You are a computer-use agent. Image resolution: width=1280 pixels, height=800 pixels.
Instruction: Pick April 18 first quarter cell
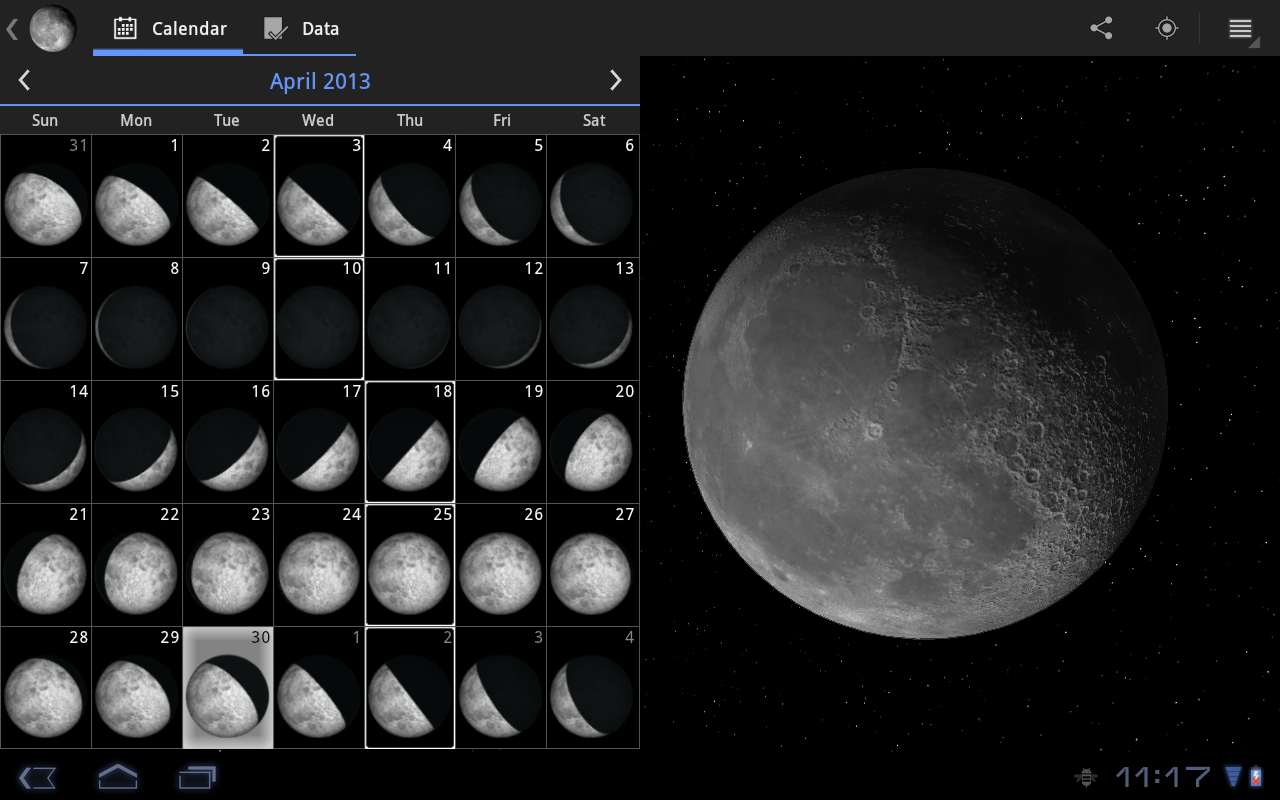point(410,442)
